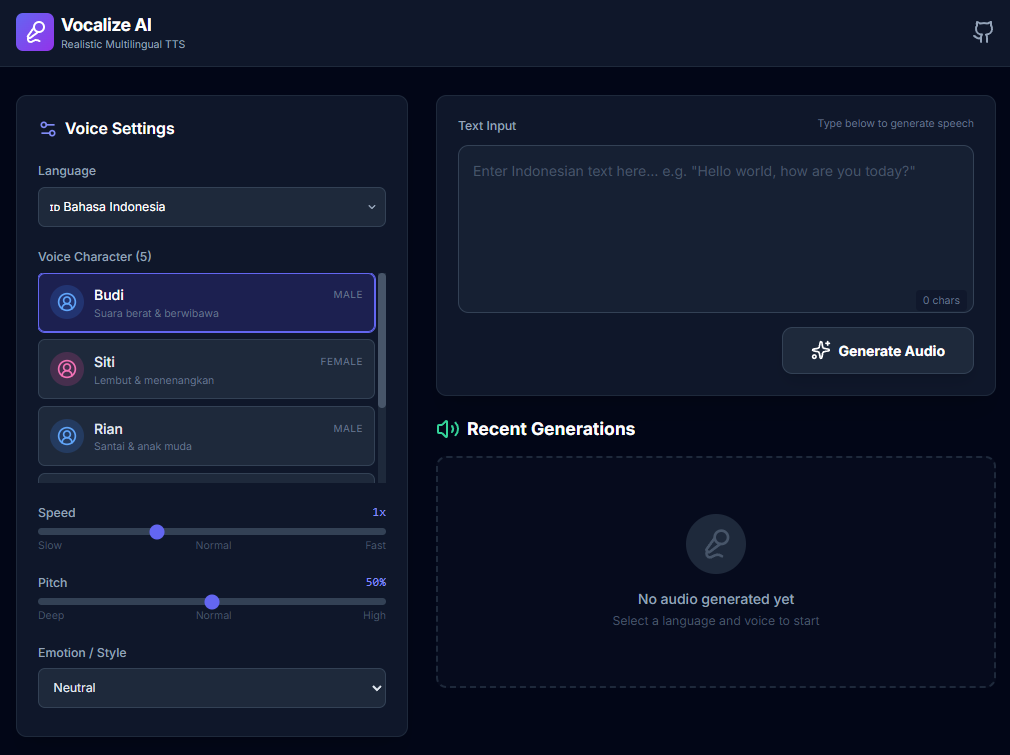Click Budi's blue avatar icon
Screen dimensions: 1010x755
point(67,302)
